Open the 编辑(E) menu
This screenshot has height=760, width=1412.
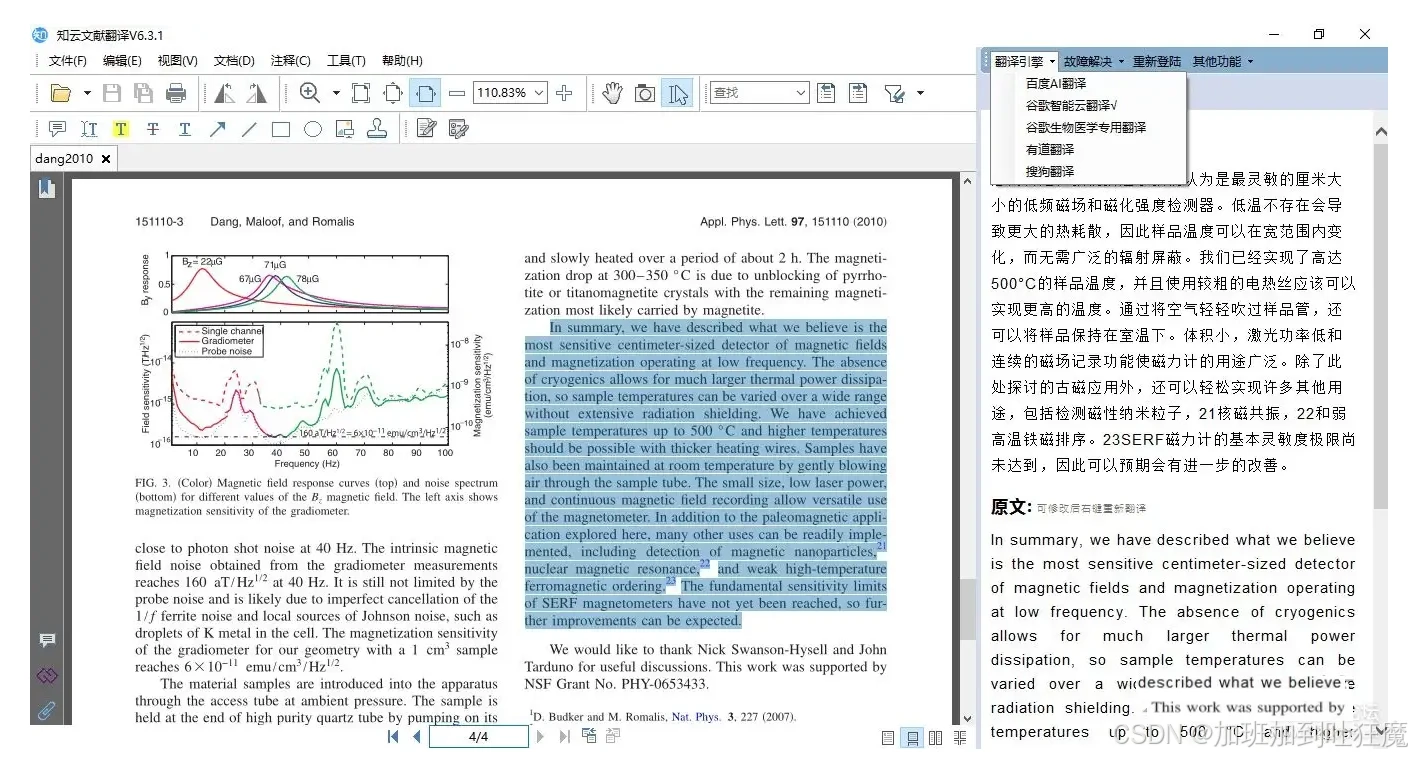[x=122, y=61]
